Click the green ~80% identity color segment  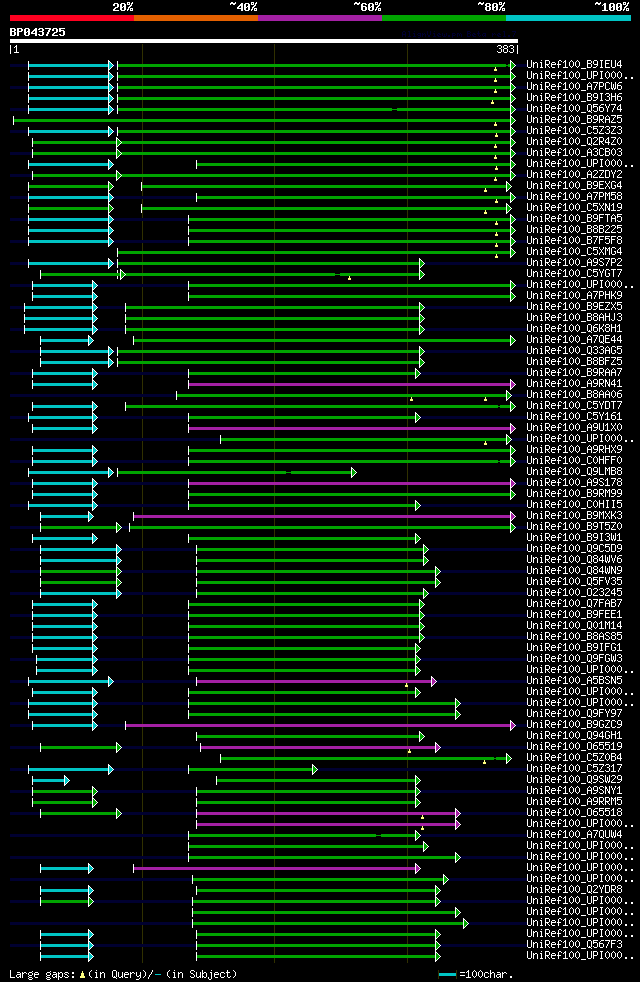[444, 18]
